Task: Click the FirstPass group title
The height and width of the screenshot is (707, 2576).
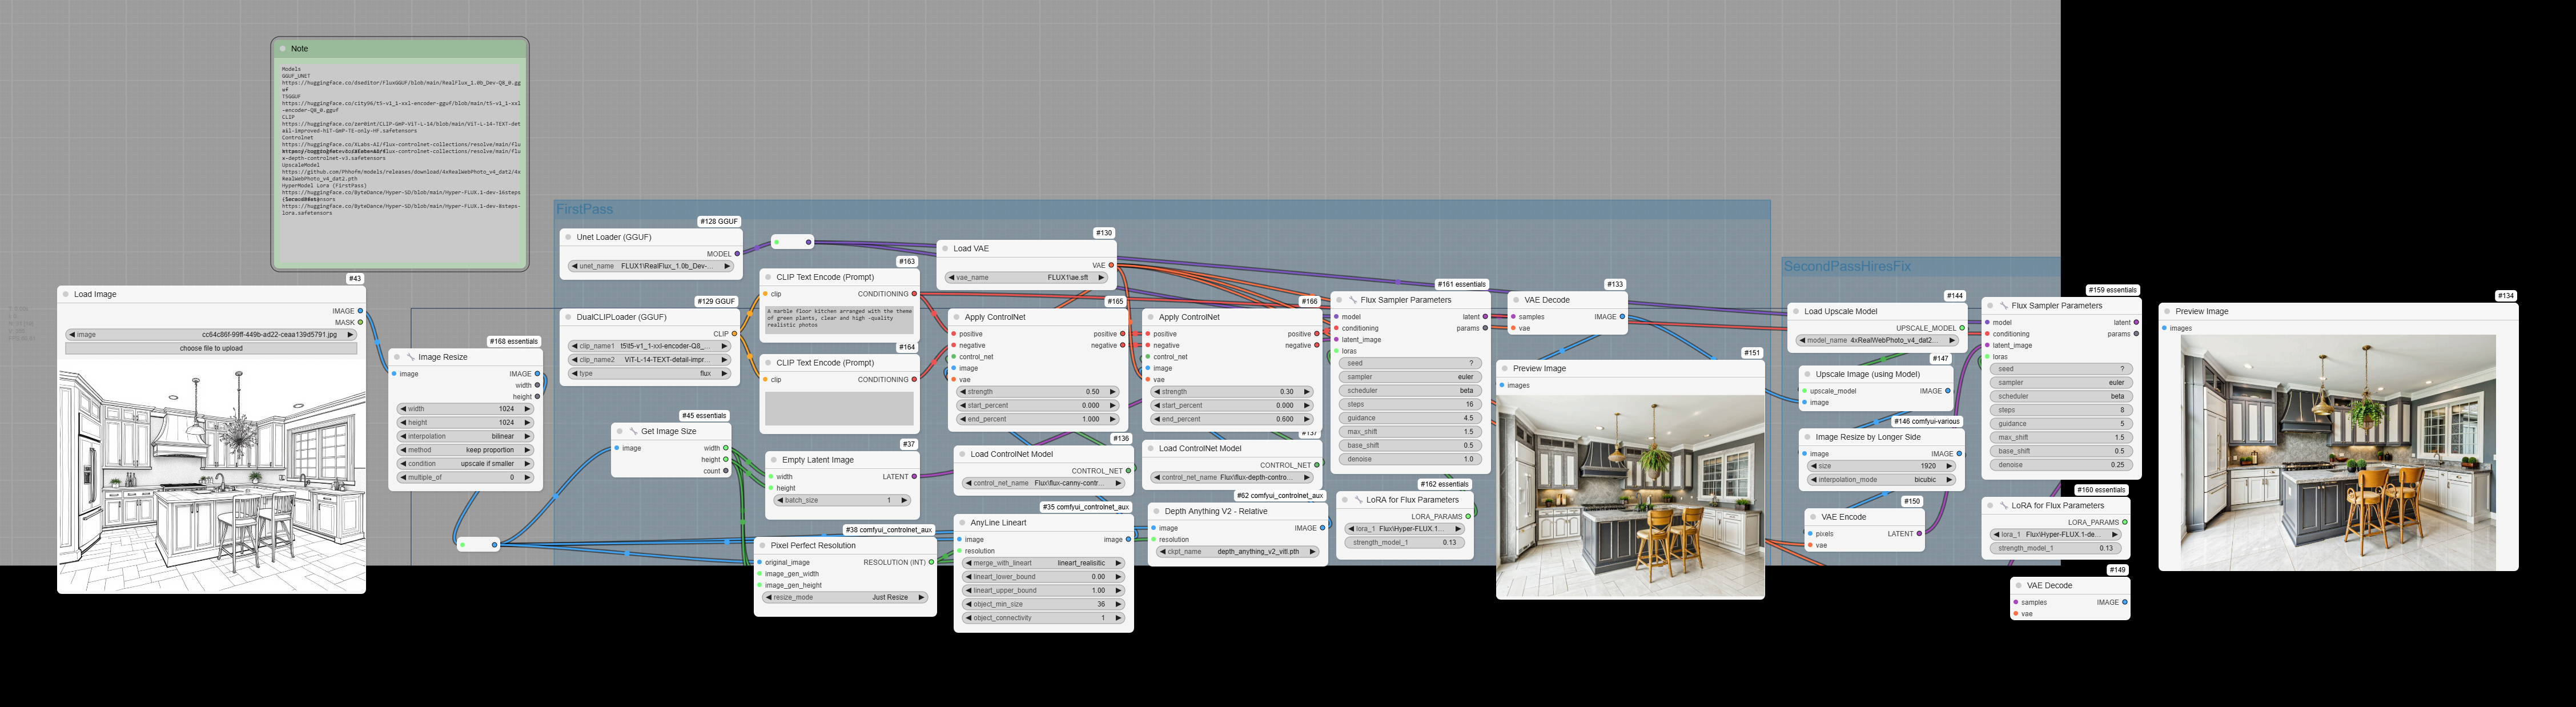Action: [x=584, y=210]
